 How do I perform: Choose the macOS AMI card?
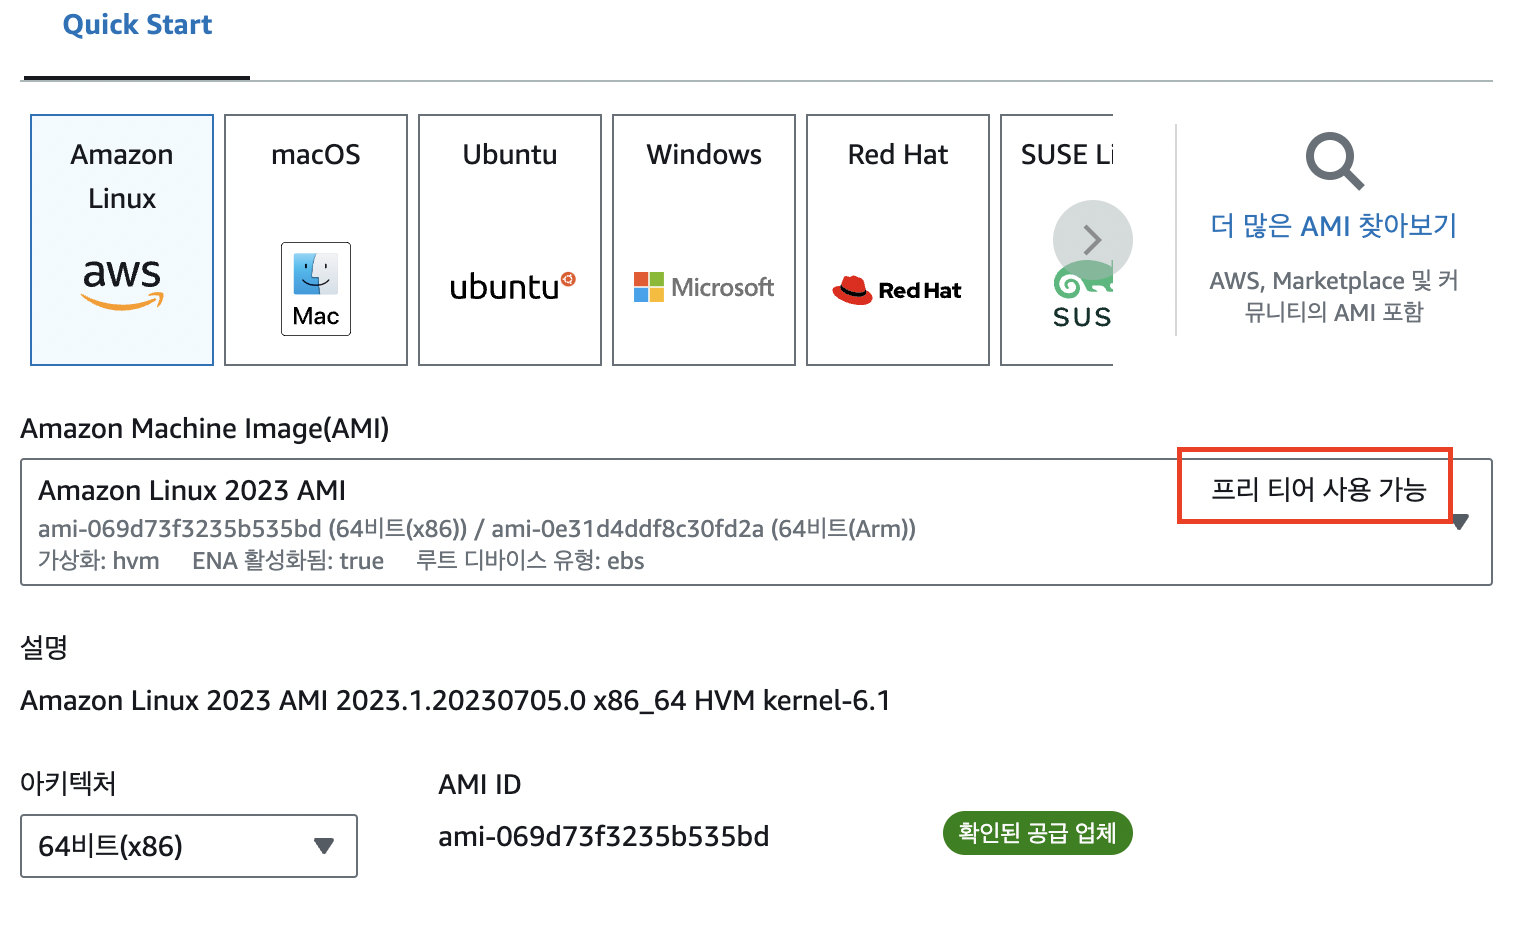point(316,240)
